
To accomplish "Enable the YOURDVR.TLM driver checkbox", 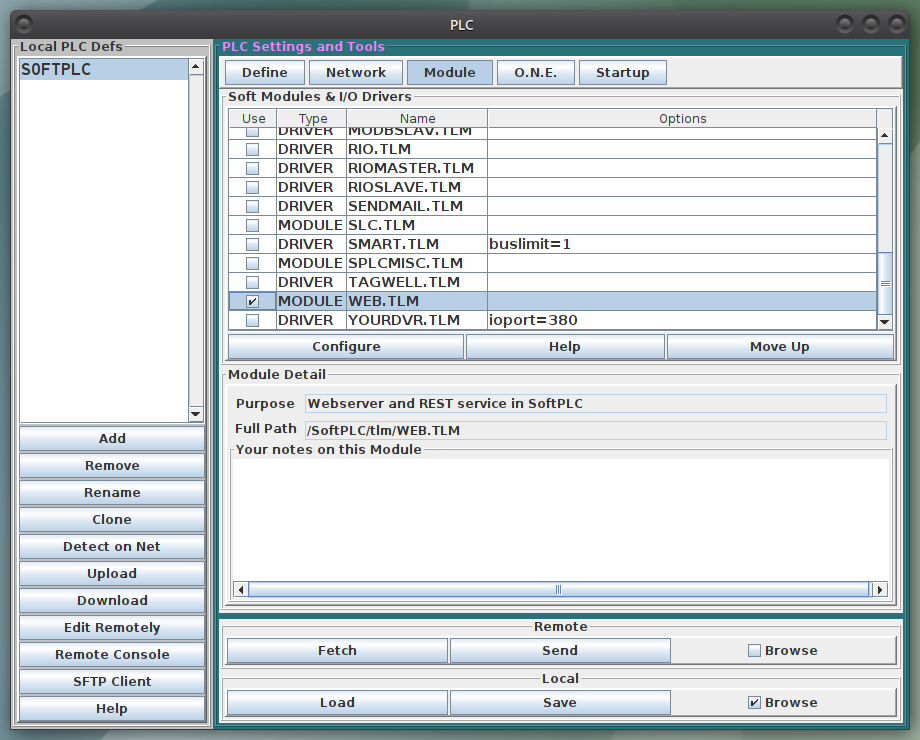I will coord(252,320).
